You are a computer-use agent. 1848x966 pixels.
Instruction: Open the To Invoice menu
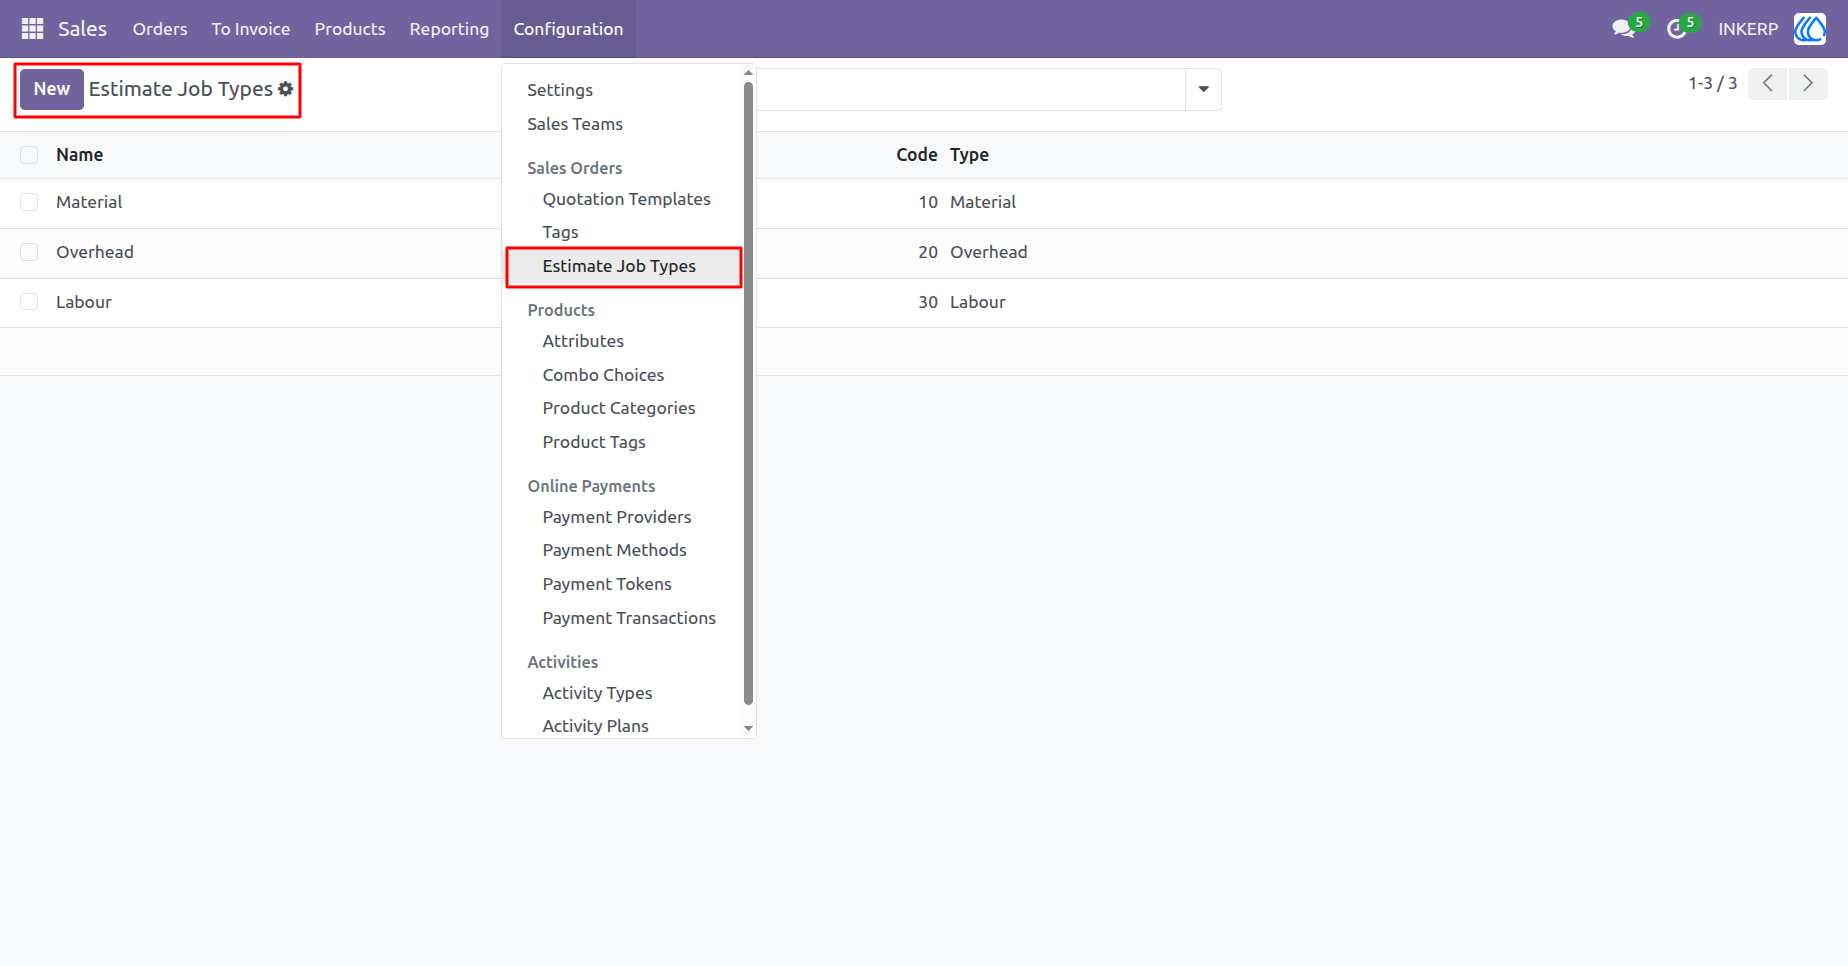point(251,29)
